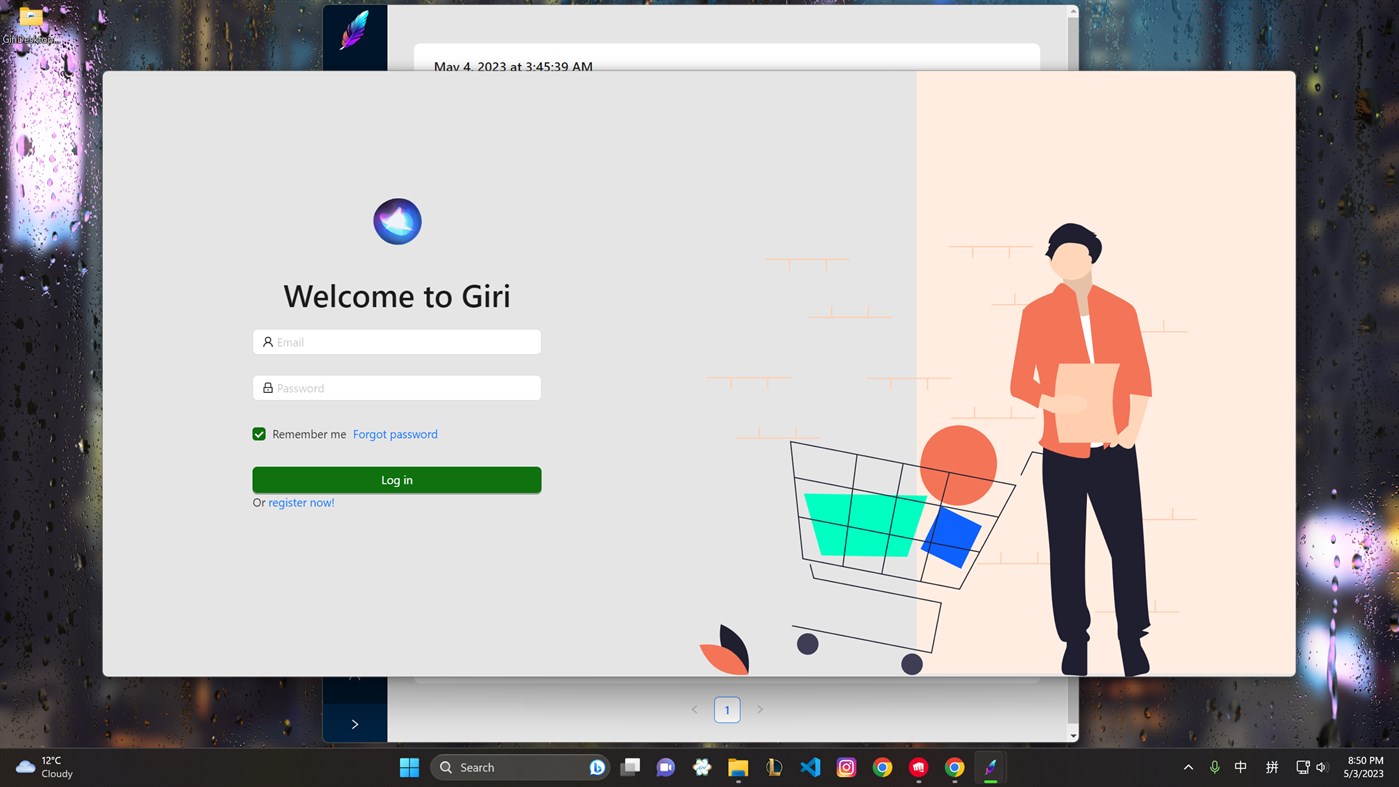The height and width of the screenshot is (787, 1399).
Task: Open the first Chrome taskbar icon
Action: [882, 767]
